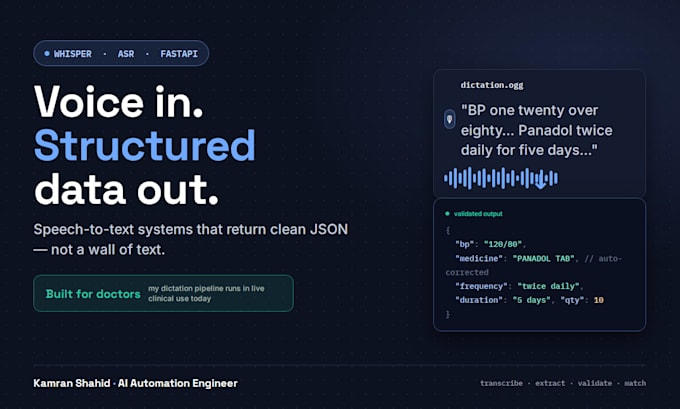Select the WHISPER tag in the pill

tap(72, 54)
